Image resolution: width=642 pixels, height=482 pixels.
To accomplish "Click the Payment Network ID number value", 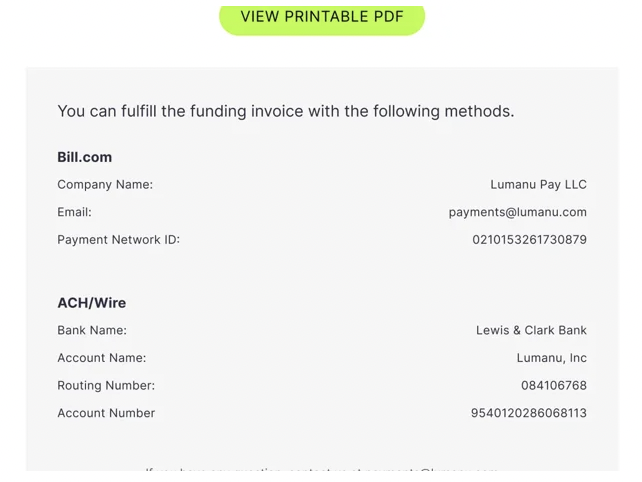I will click(529, 240).
